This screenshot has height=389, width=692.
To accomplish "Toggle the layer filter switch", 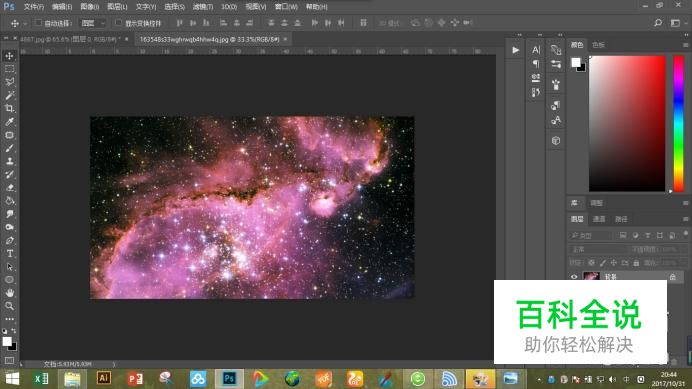I will [685, 234].
